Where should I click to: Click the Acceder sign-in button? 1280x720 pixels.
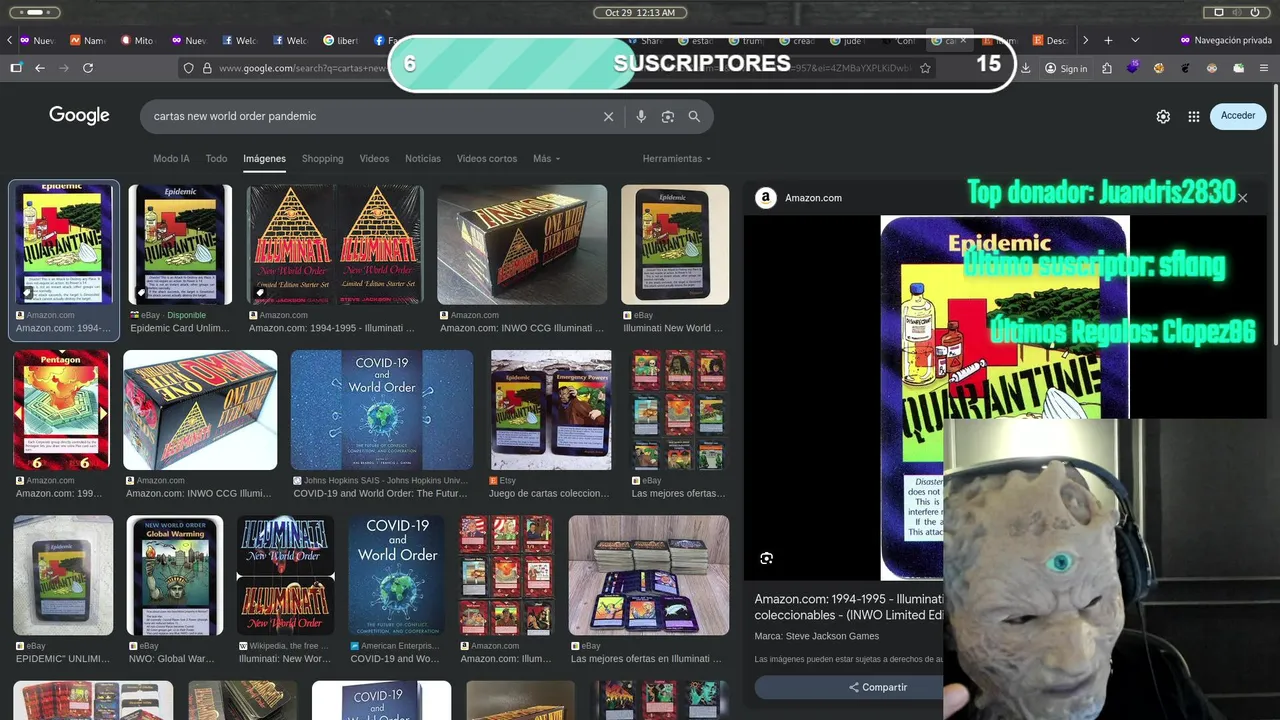pos(1238,116)
